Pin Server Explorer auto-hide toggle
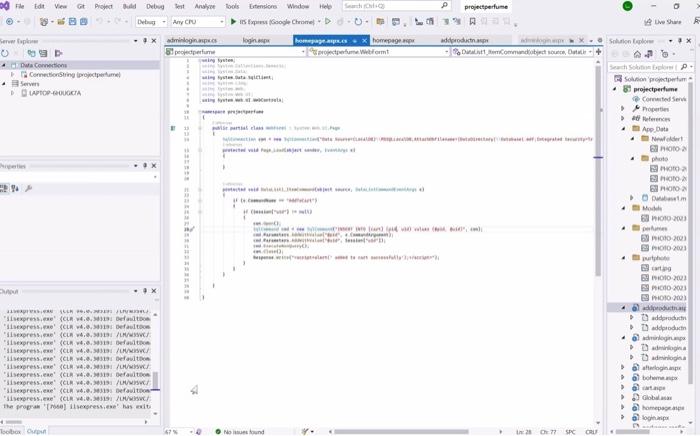 145,41
